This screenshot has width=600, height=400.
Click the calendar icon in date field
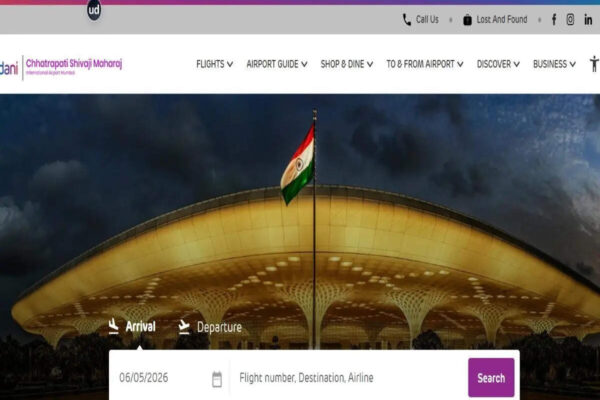pos(217,379)
